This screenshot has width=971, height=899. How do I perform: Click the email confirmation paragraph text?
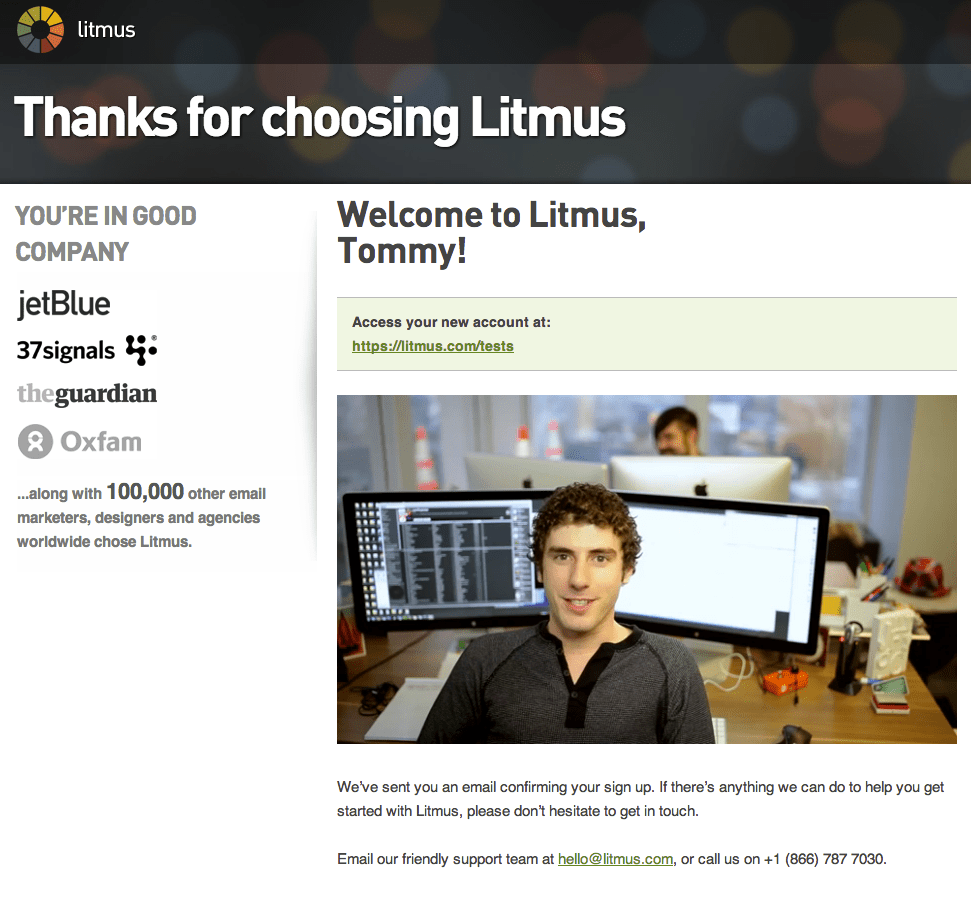(640, 799)
